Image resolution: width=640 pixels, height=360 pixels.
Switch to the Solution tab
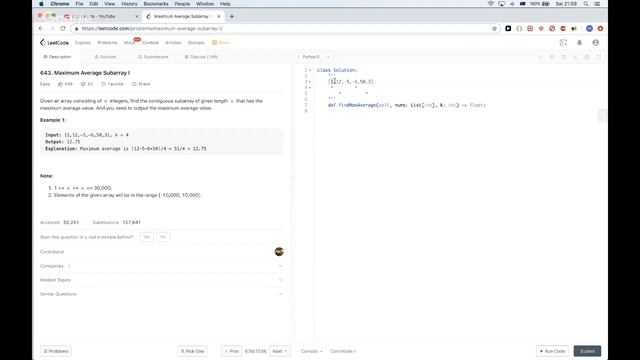[105, 57]
